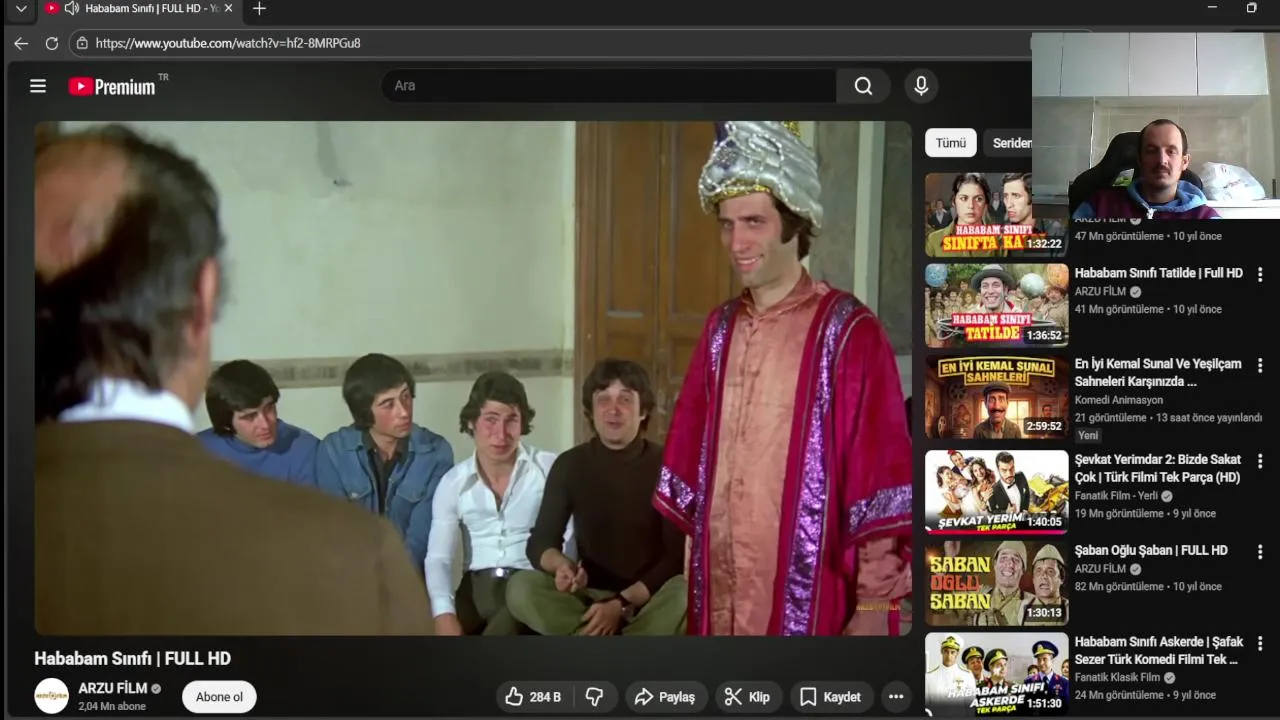Select the Tümü filter chip
The height and width of the screenshot is (720, 1280).
pyautogui.click(x=950, y=143)
